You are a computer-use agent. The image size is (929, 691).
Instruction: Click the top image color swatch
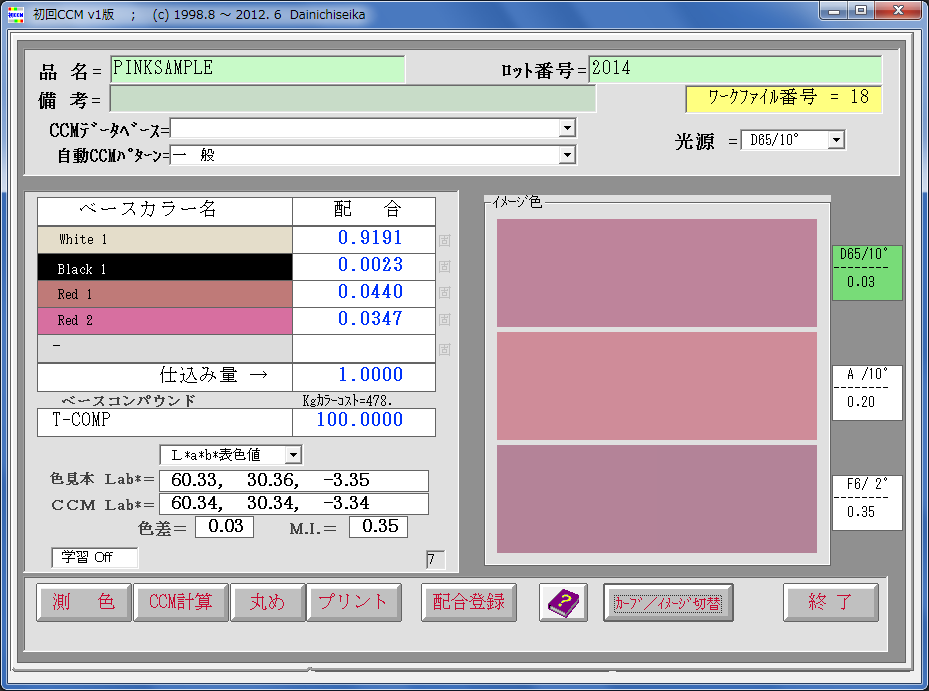point(656,273)
